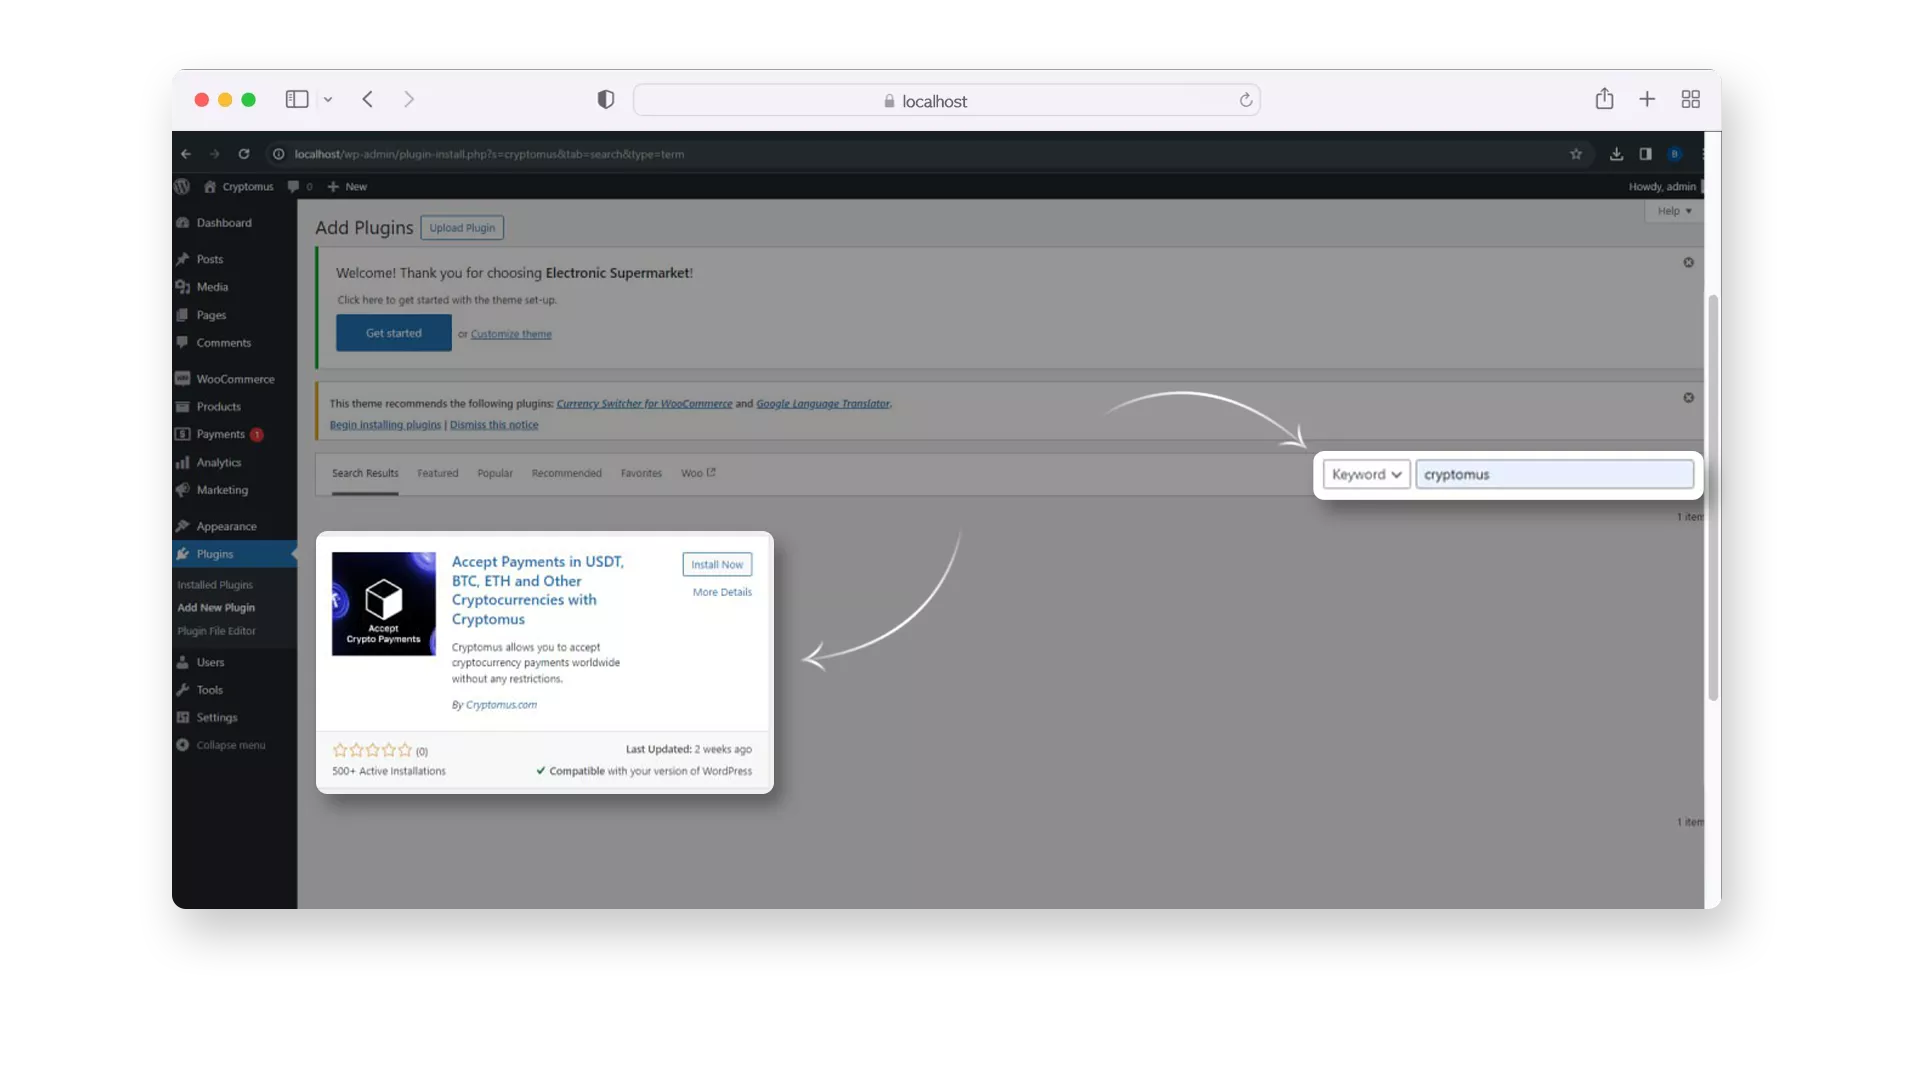Open Howdy, admin account menu

tap(1662, 187)
